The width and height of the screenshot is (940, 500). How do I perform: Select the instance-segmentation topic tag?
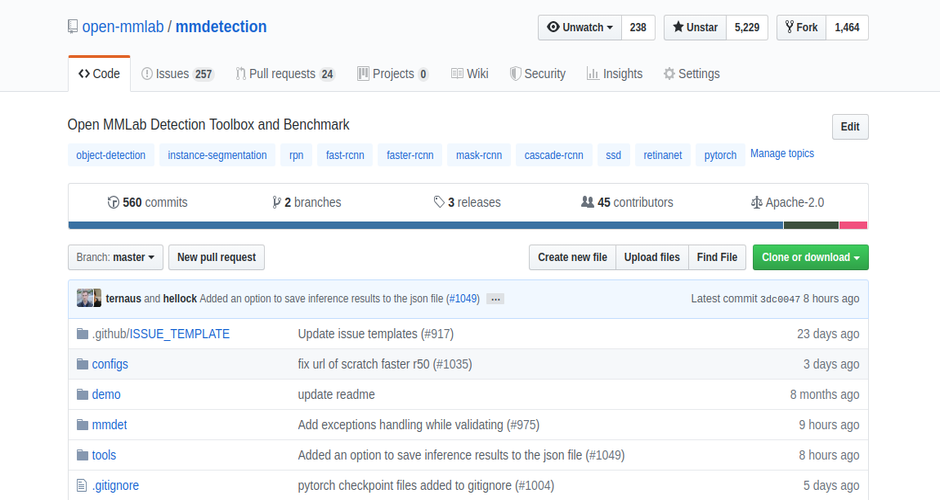click(x=217, y=155)
